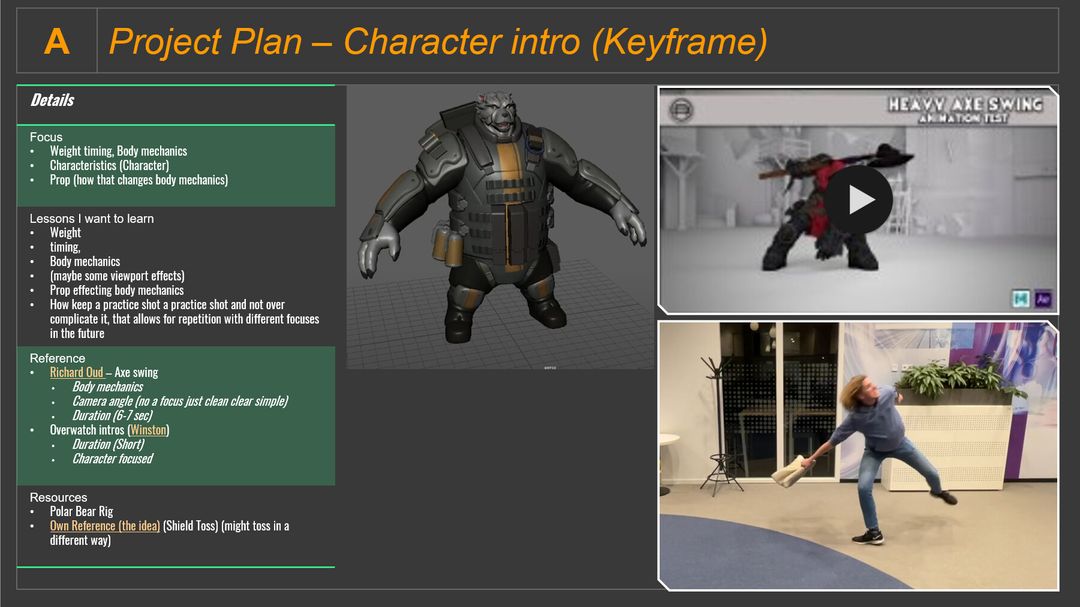Click the Maya icon in video thumbnail

(1020, 299)
